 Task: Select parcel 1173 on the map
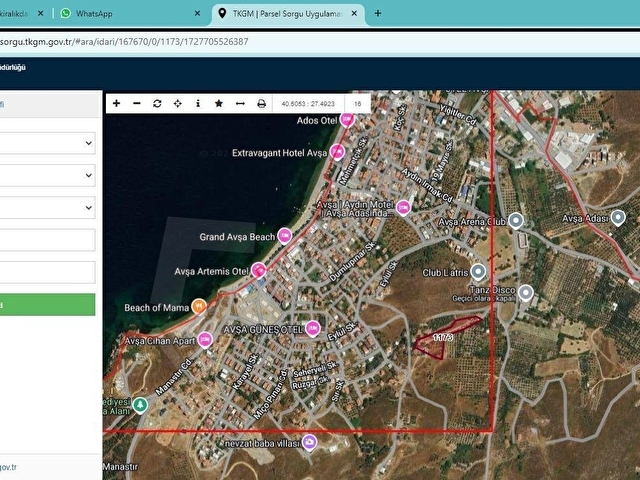[x=443, y=338]
